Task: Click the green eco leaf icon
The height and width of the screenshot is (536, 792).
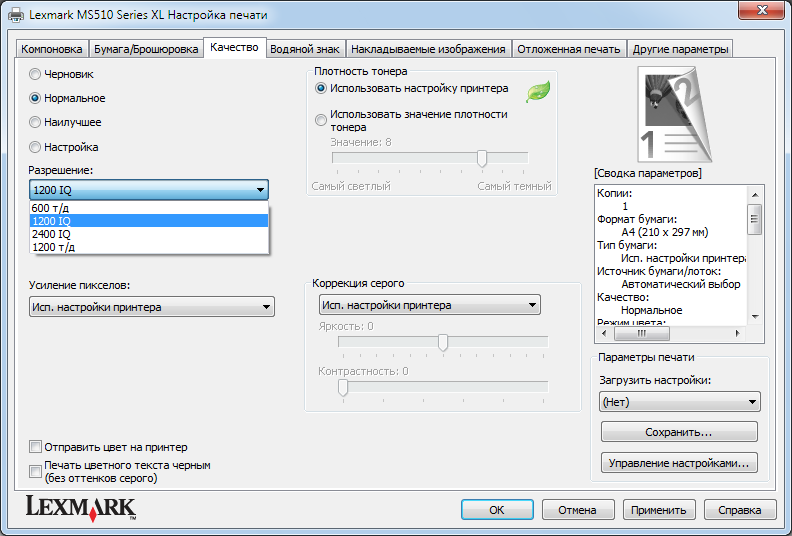Action: coord(538,91)
